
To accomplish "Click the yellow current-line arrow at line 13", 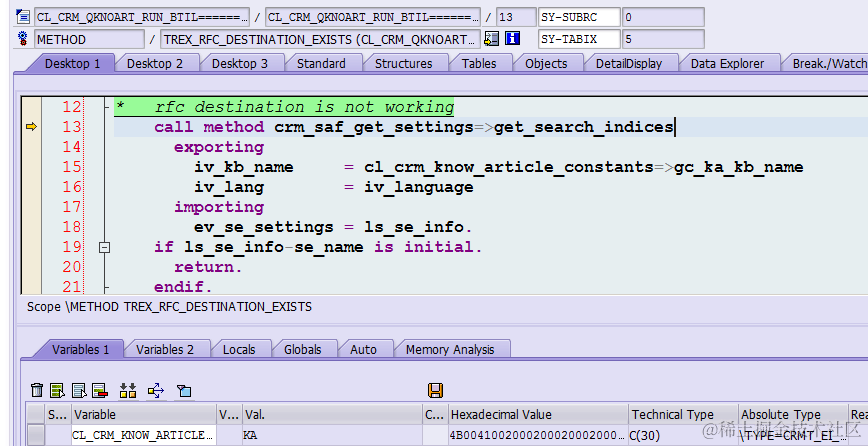I will [x=32, y=127].
